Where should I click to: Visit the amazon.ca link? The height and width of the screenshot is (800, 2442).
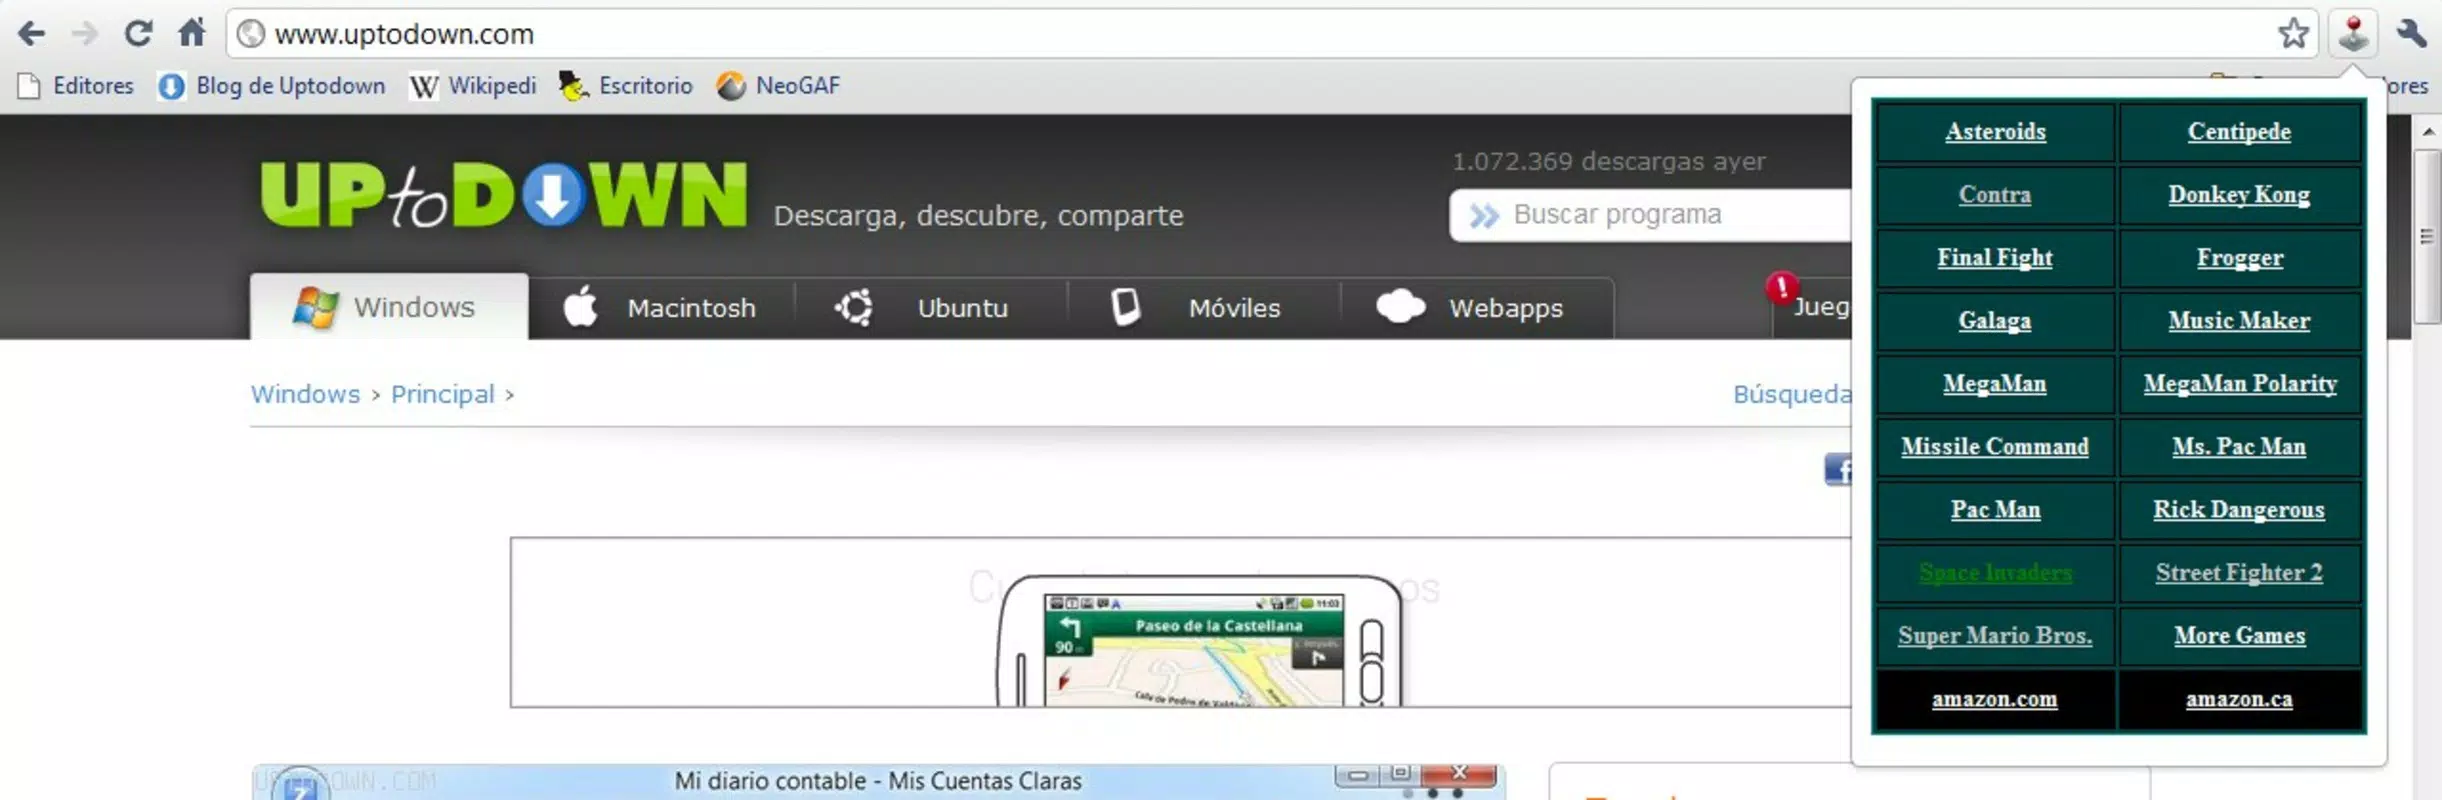[2239, 699]
